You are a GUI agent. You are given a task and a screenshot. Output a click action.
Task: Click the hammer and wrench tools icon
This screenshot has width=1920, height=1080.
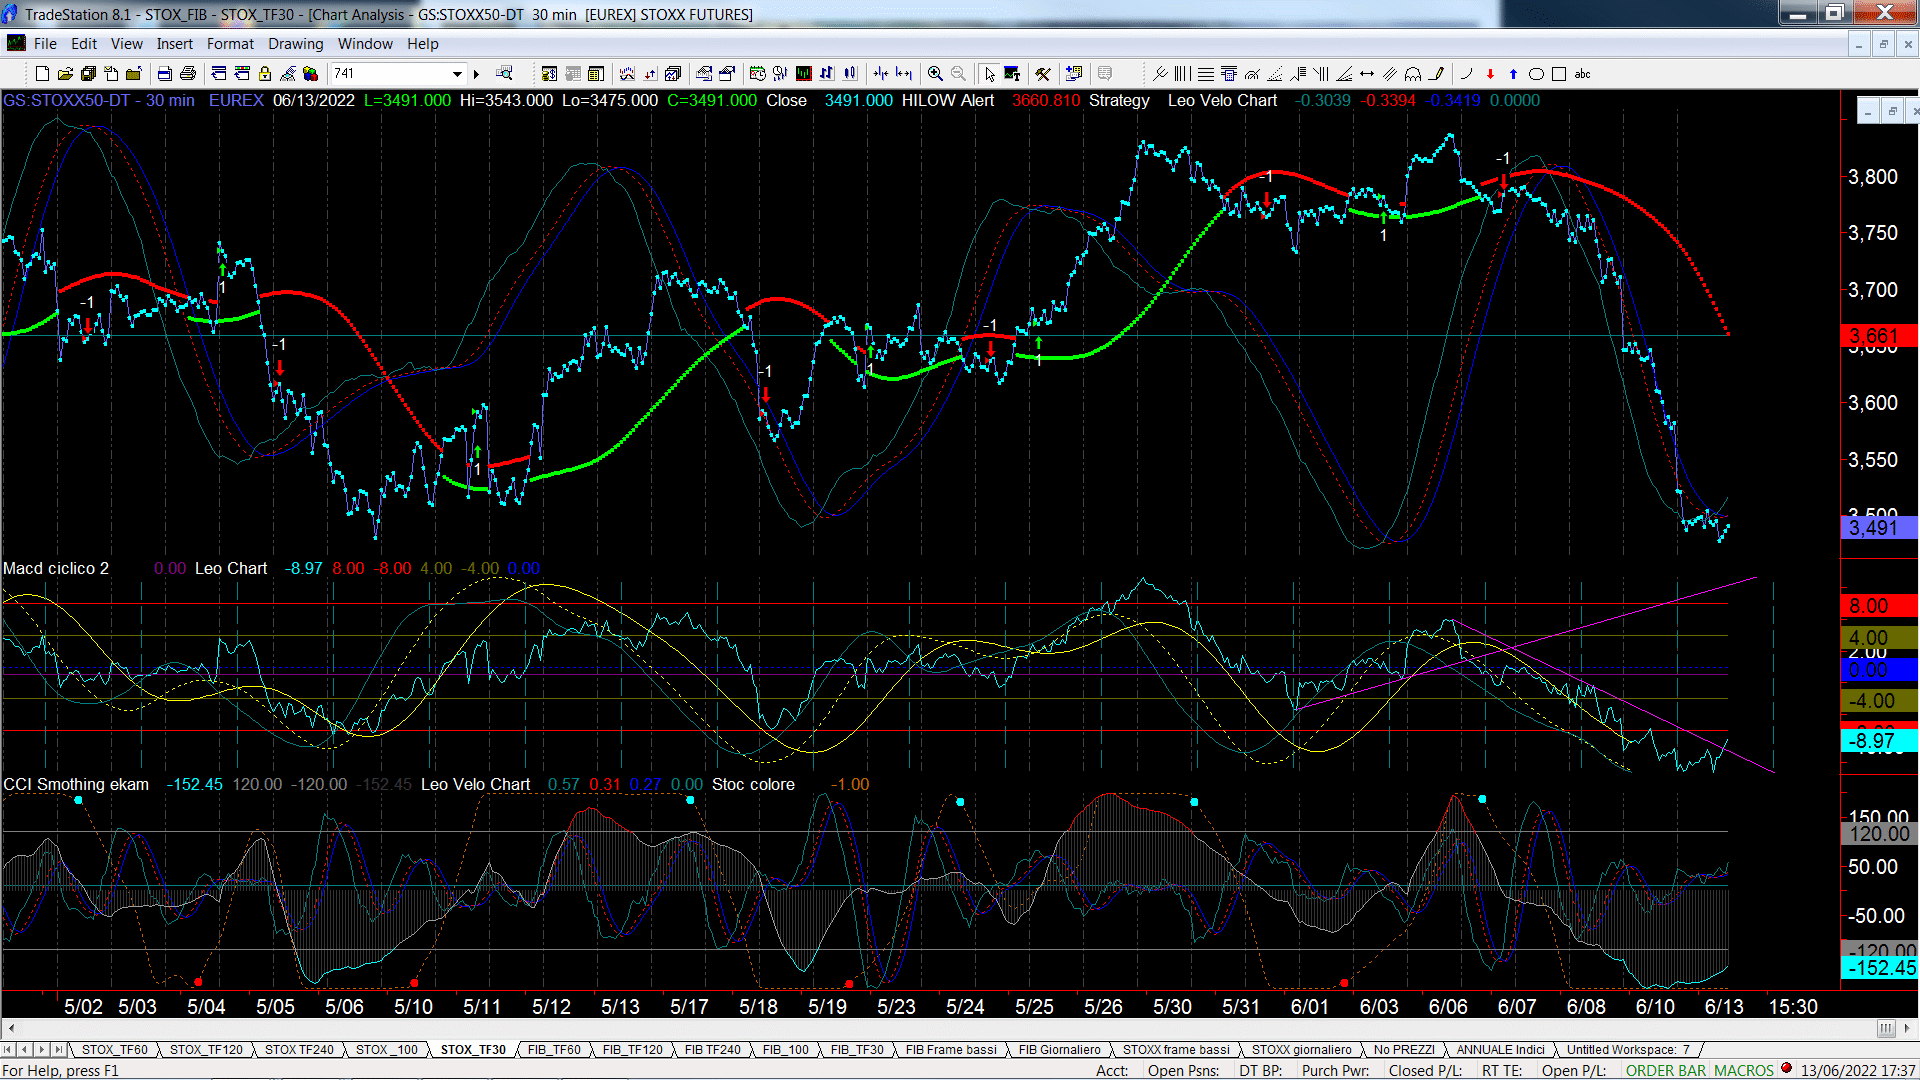pos(1042,73)
